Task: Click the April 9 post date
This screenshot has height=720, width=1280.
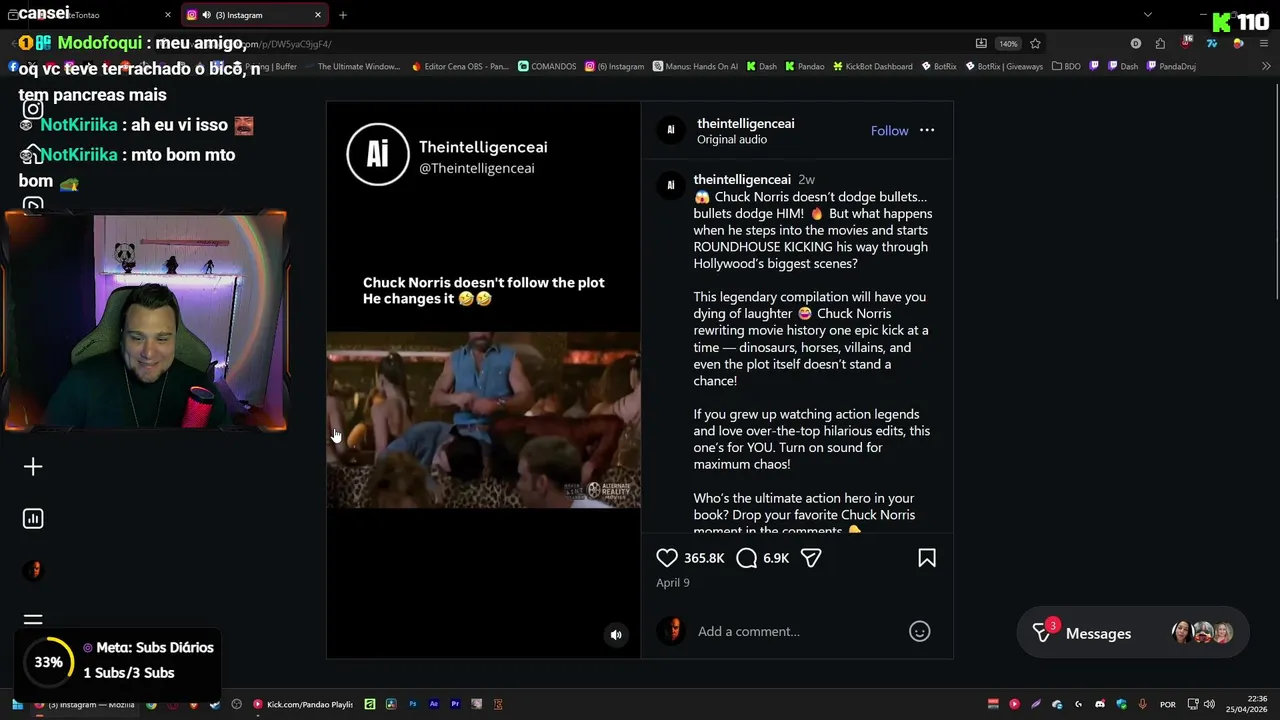Action: pyautogui.click(x=672, y=582)
